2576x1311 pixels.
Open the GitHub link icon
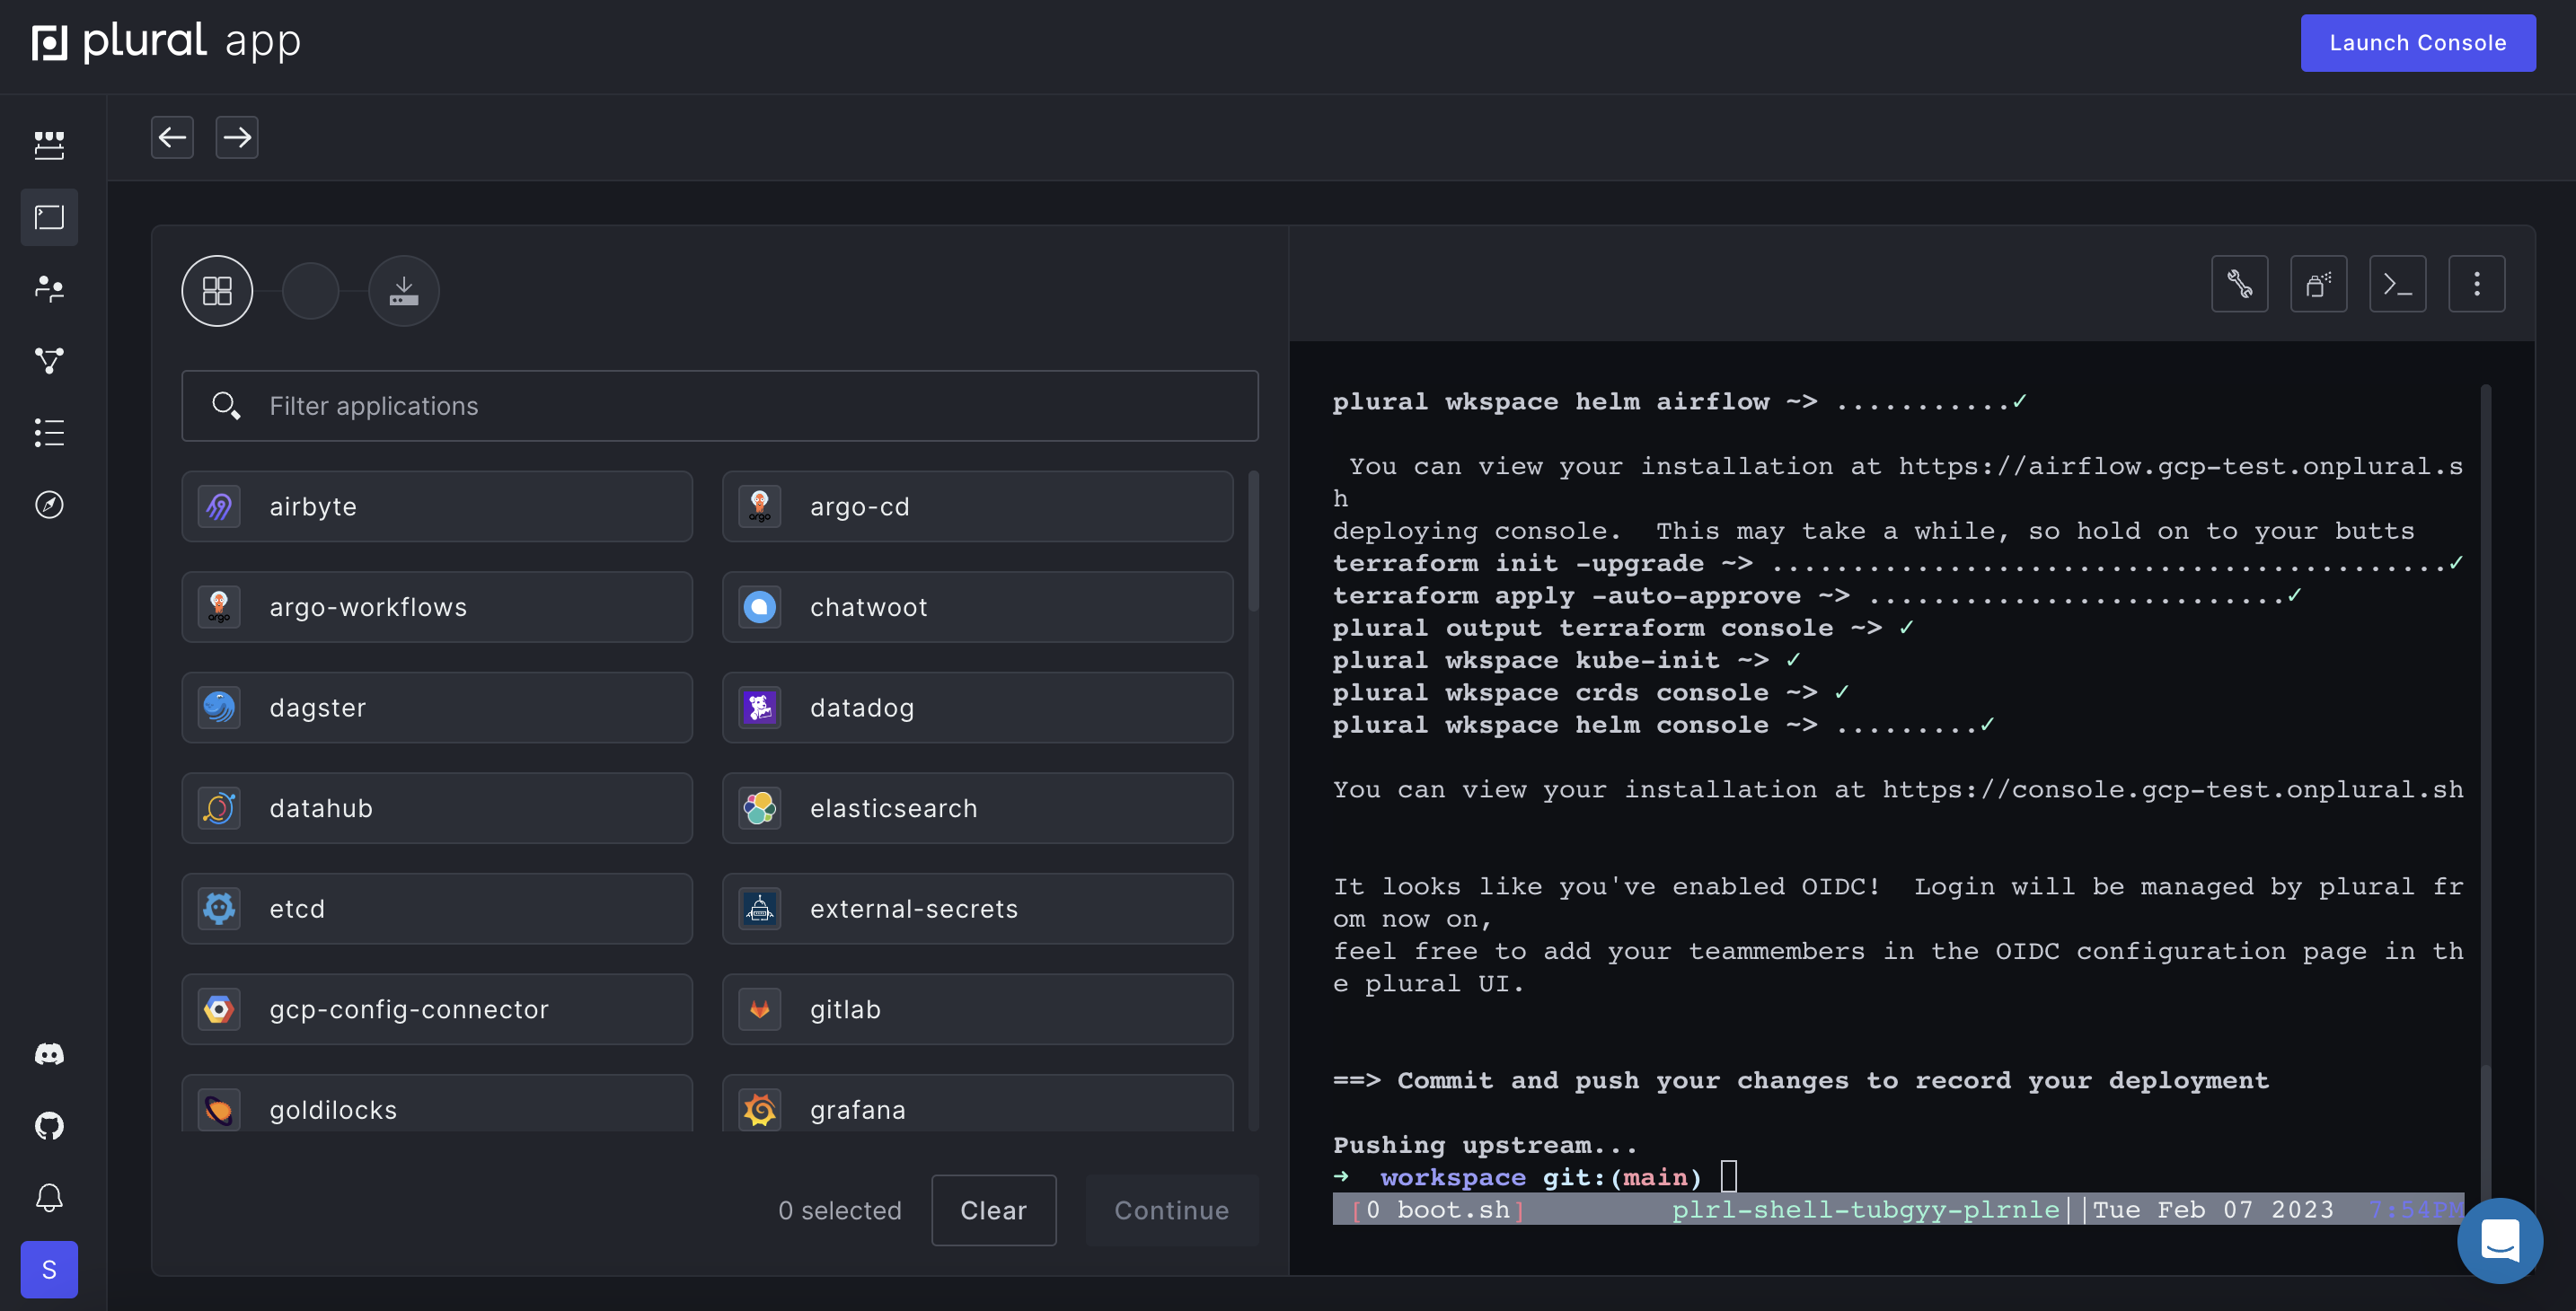point(49,1126)
